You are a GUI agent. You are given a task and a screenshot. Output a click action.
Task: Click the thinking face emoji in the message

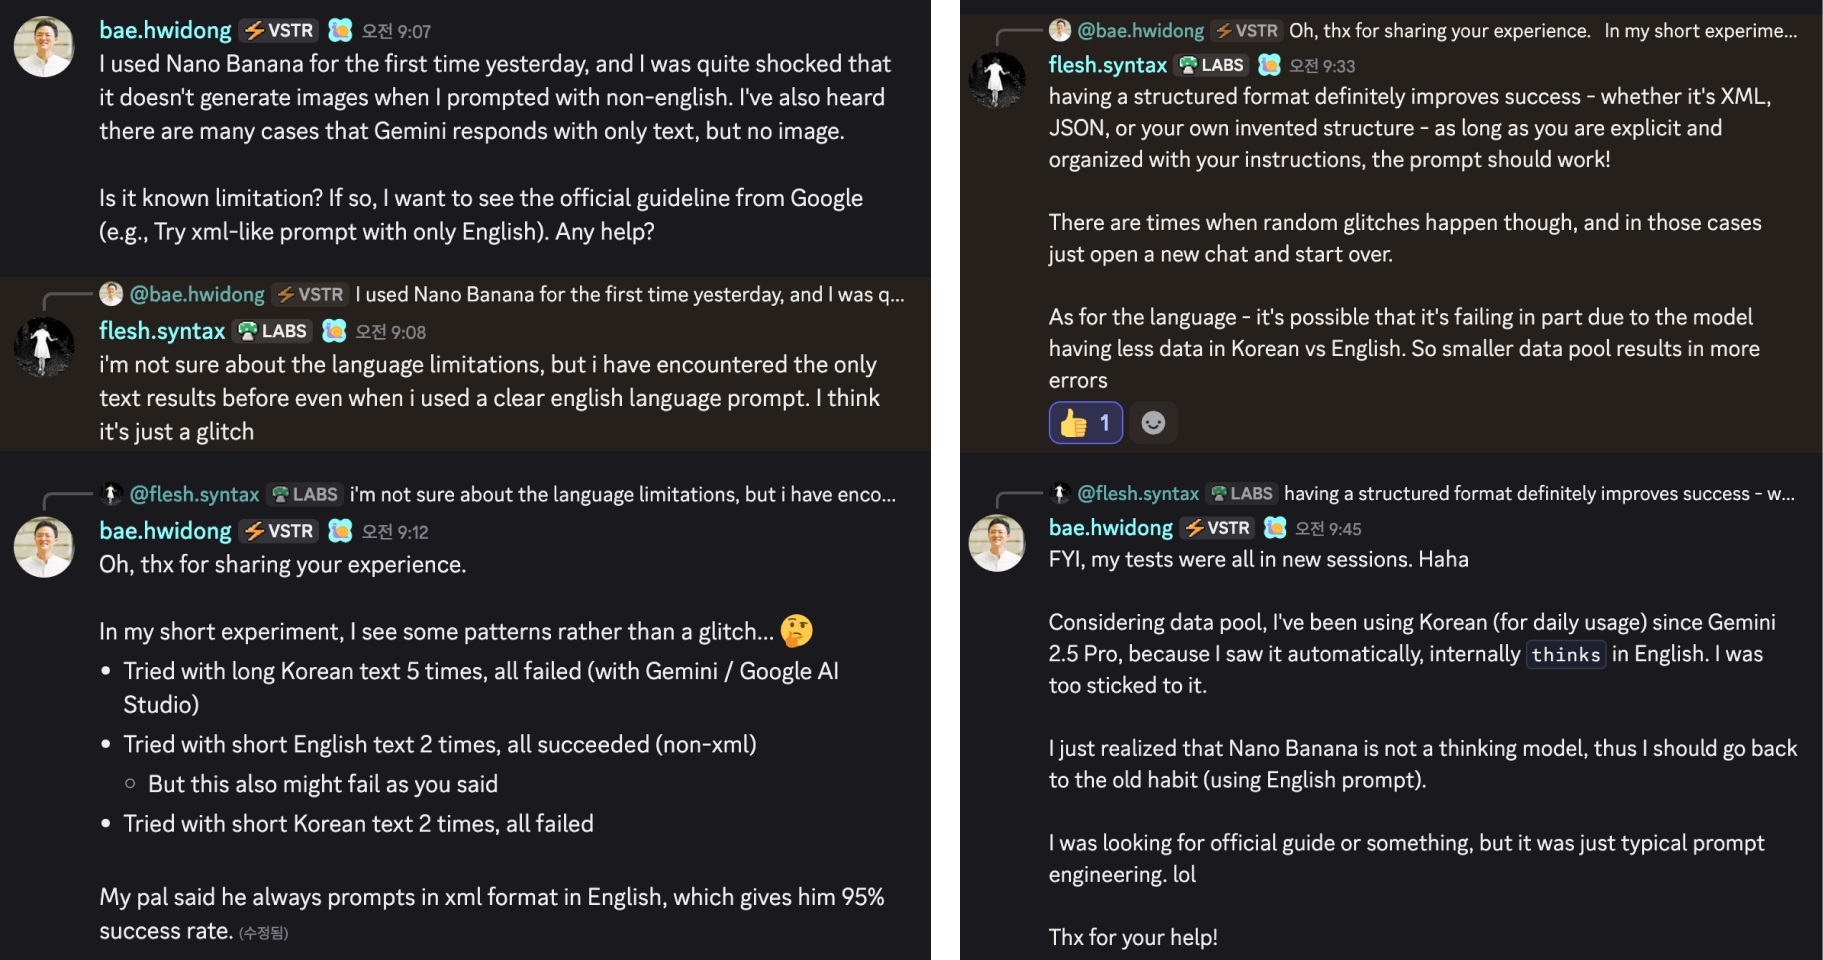click(796, 631)
